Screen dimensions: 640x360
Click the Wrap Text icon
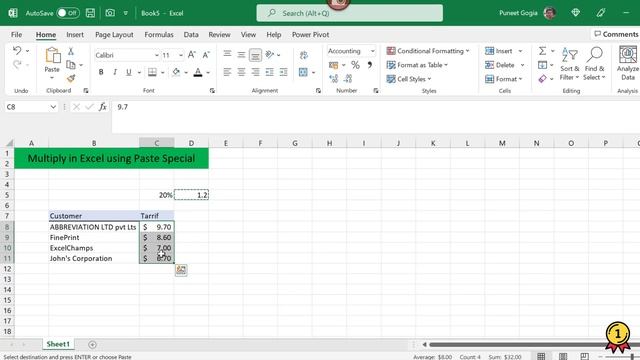(304, 55)
